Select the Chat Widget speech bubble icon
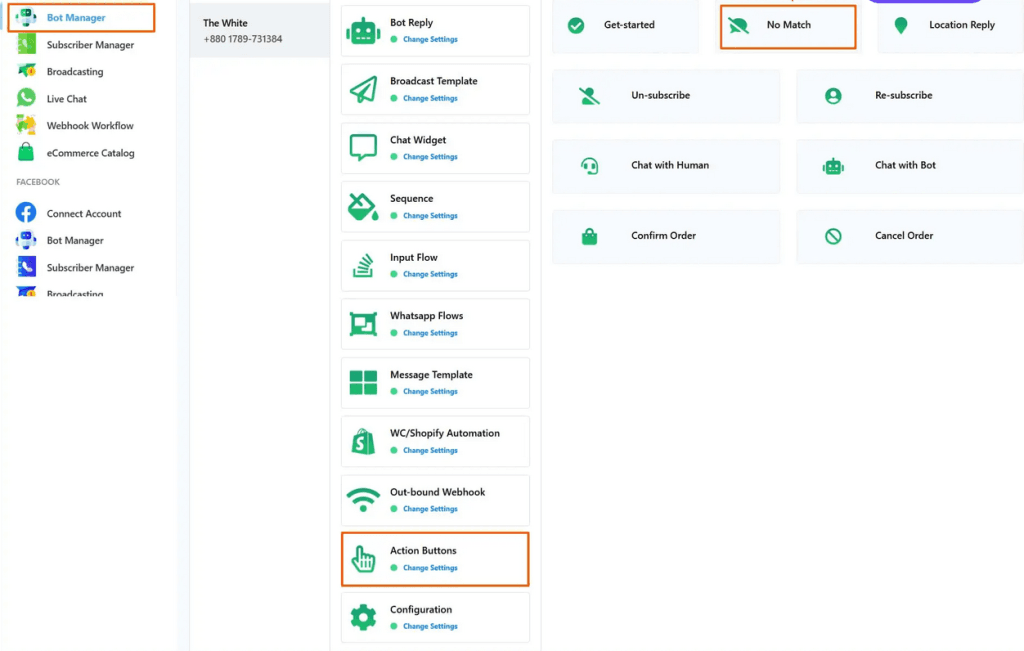This screenshot has width=1024, height=651. [363, 148]
